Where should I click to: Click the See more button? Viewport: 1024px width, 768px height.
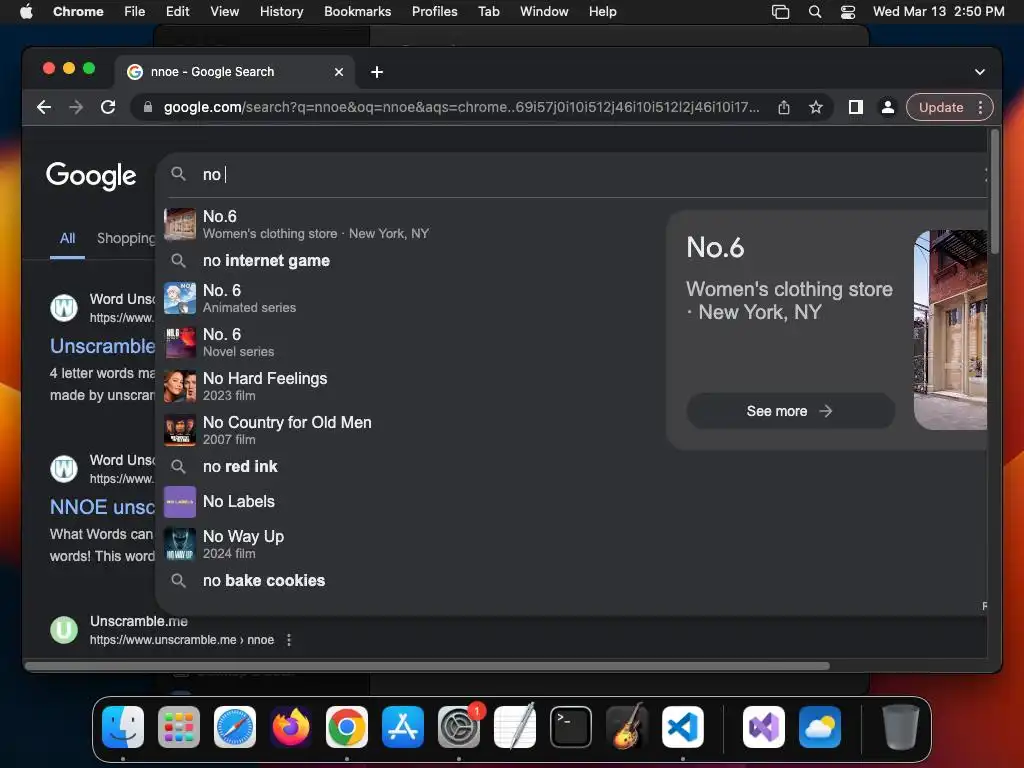pos(790,411)
